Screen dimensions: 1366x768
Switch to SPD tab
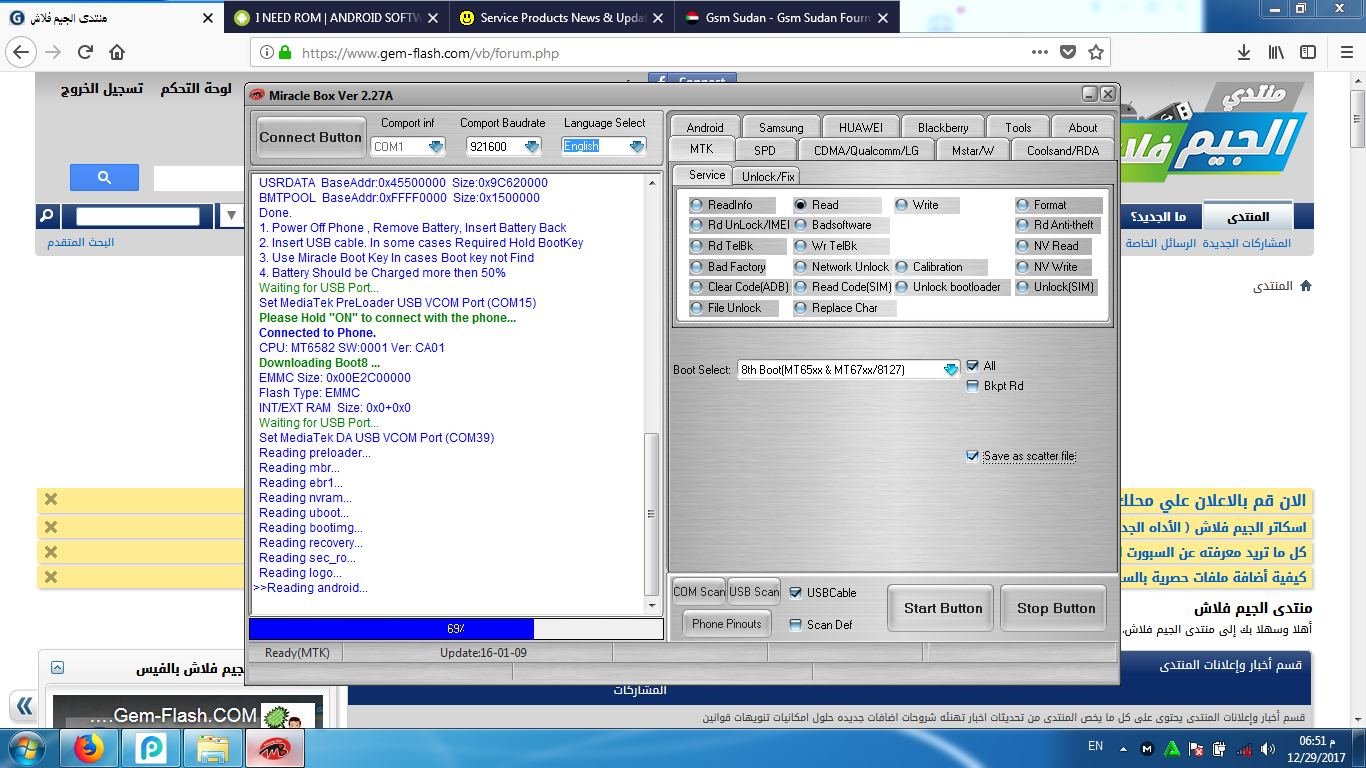765,150
